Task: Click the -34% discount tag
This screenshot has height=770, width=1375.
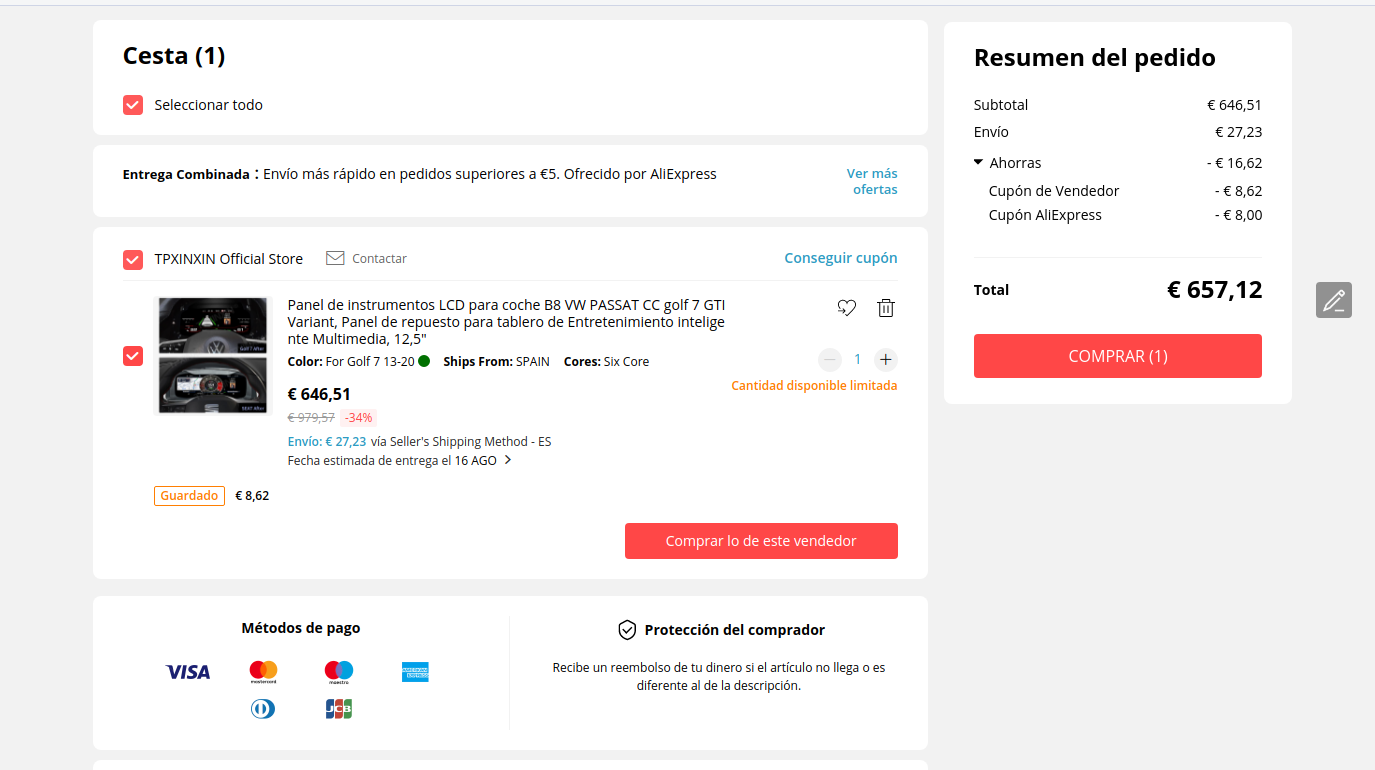Action: [x=359, y=418]
